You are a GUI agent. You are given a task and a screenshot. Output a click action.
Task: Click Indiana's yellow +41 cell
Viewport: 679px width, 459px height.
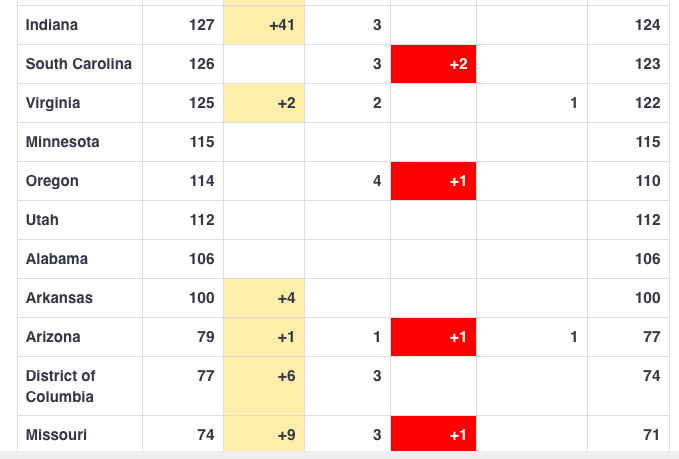[264, 25]
